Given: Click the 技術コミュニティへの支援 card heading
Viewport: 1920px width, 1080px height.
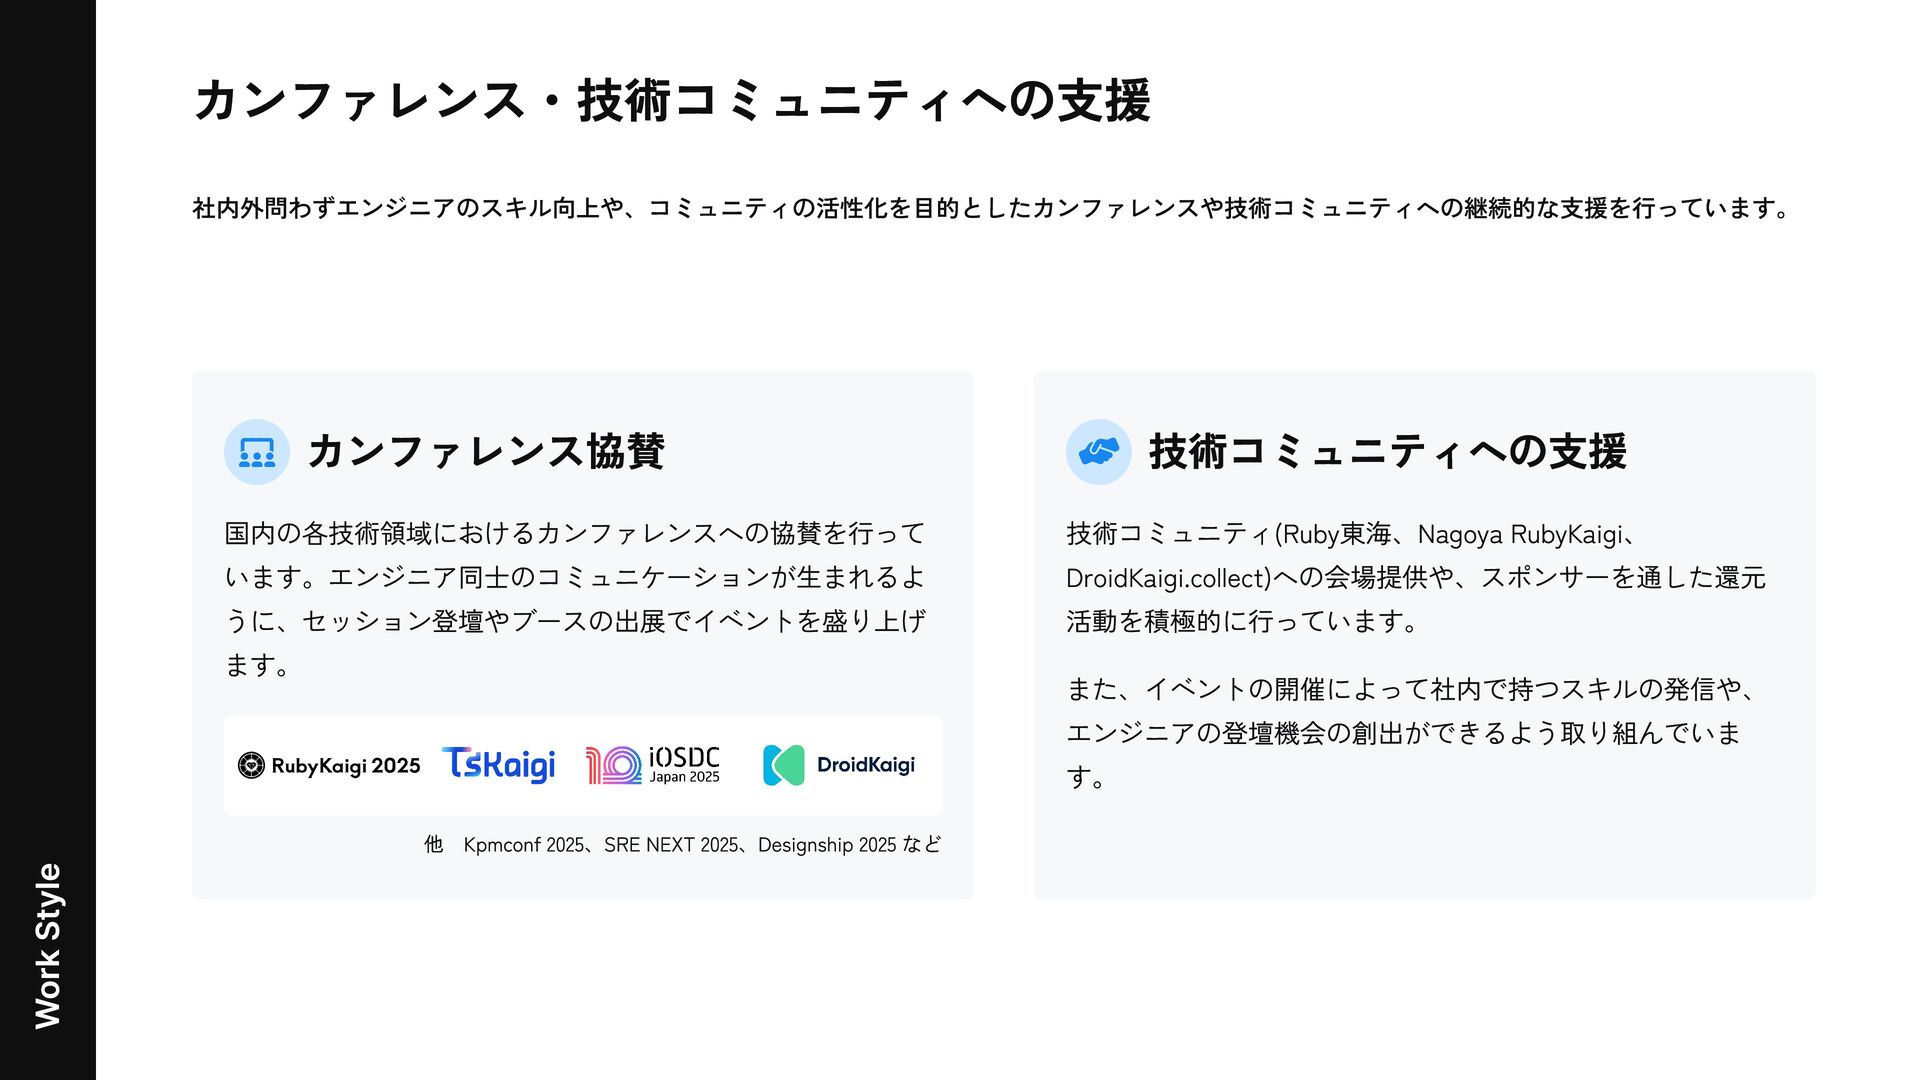Looking at the screenshot, I should [1388, 451].
